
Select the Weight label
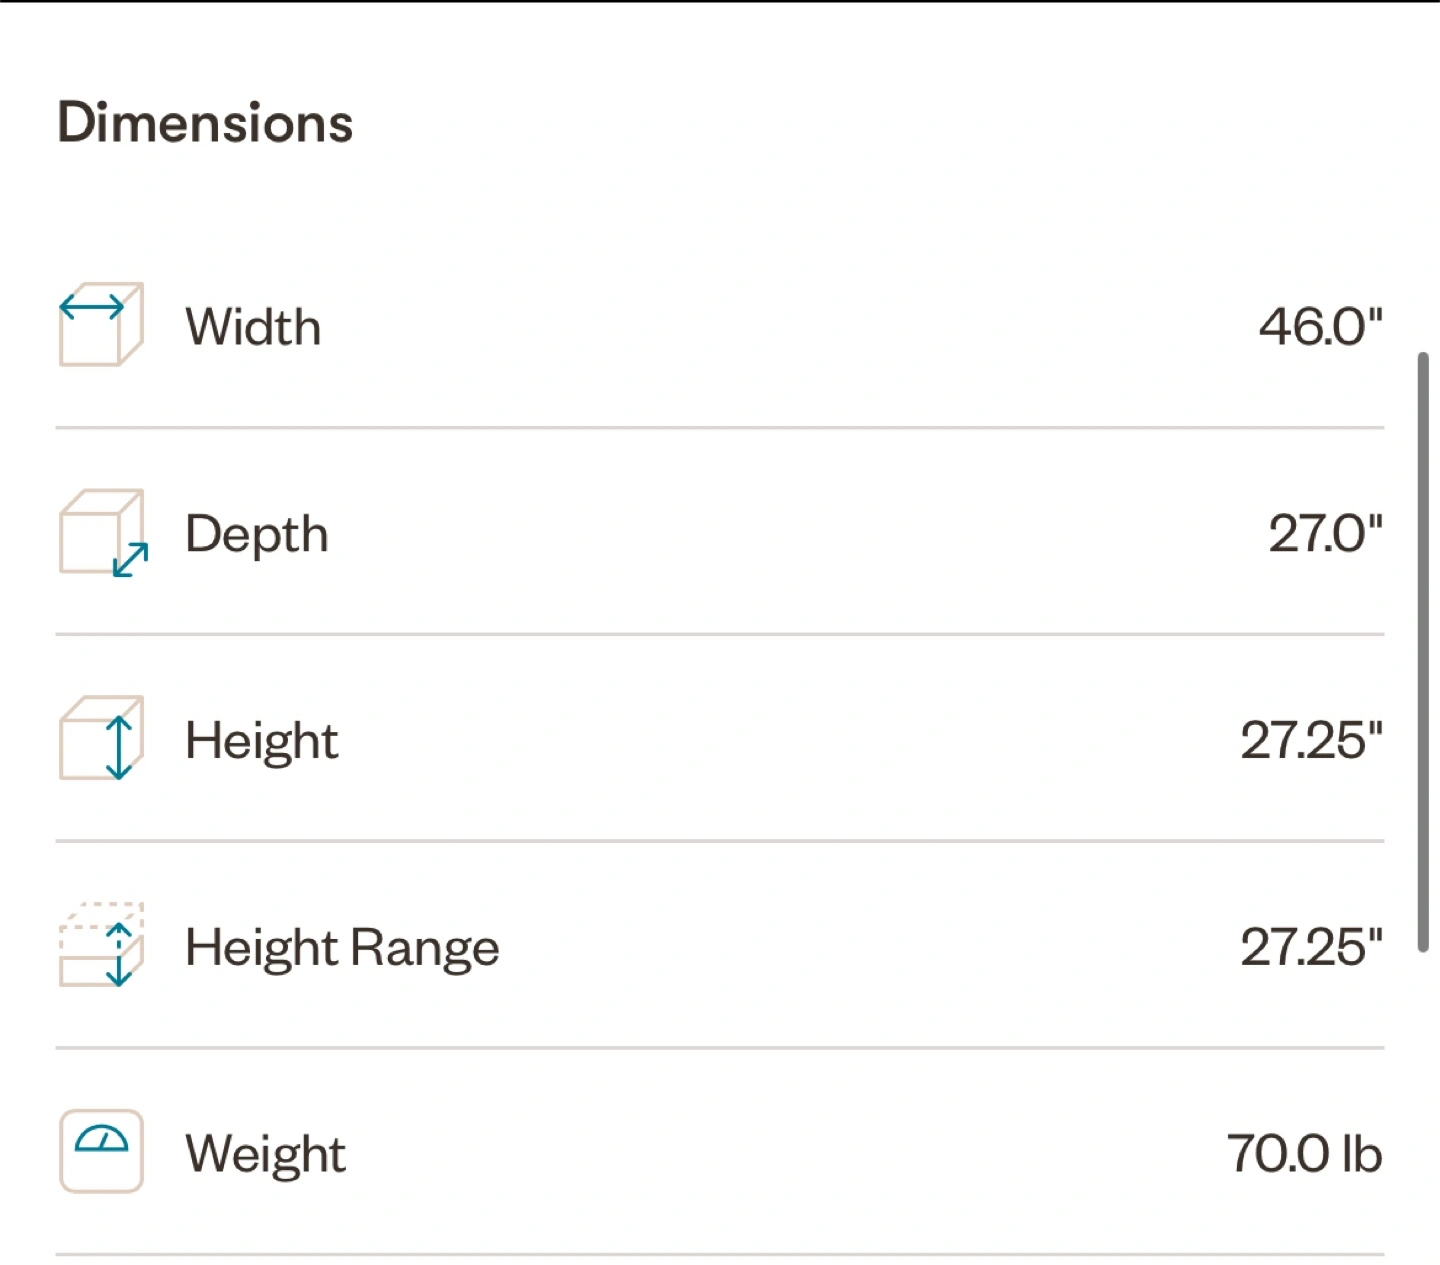[x=266, y=1155]
